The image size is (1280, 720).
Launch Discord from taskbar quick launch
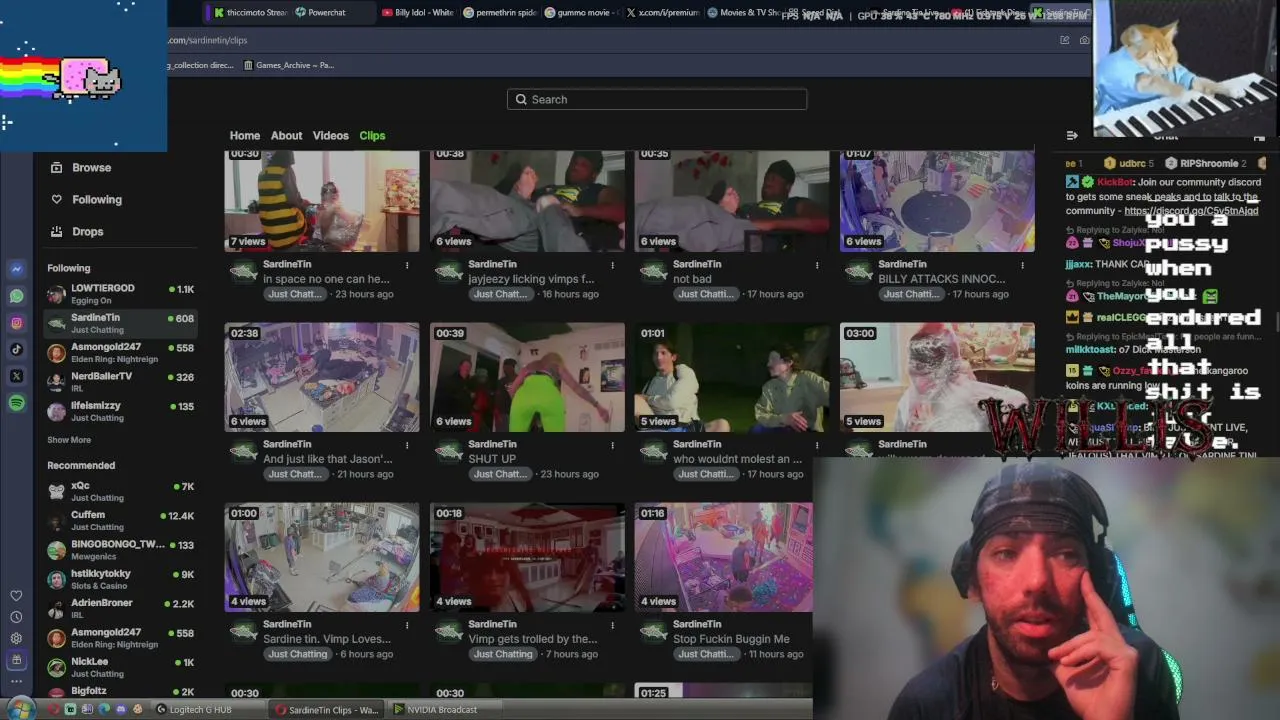coord(121,710)
